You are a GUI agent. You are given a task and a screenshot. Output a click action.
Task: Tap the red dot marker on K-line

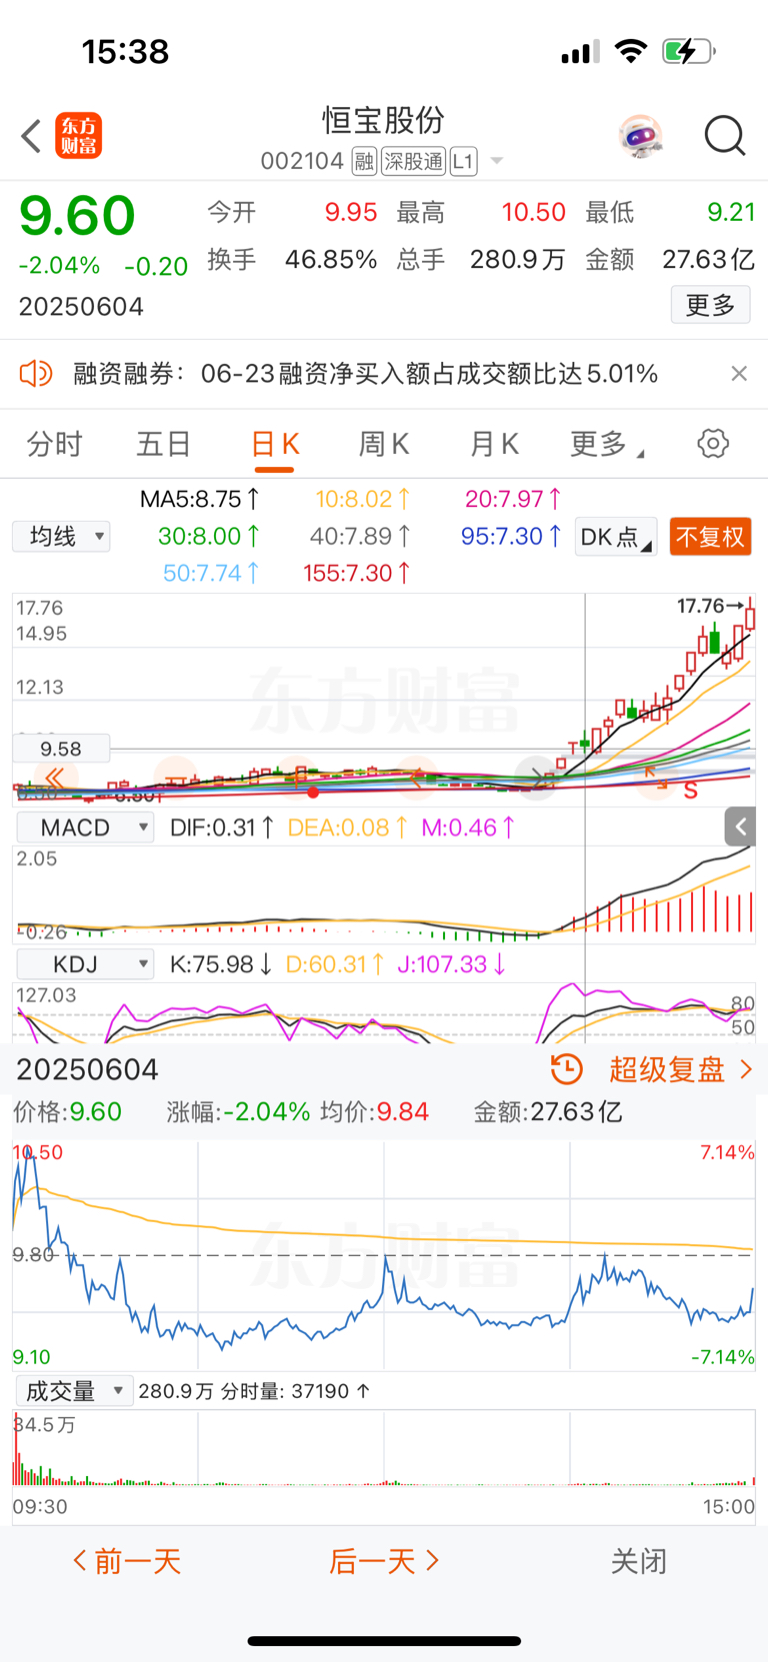(x=313, y=792)
